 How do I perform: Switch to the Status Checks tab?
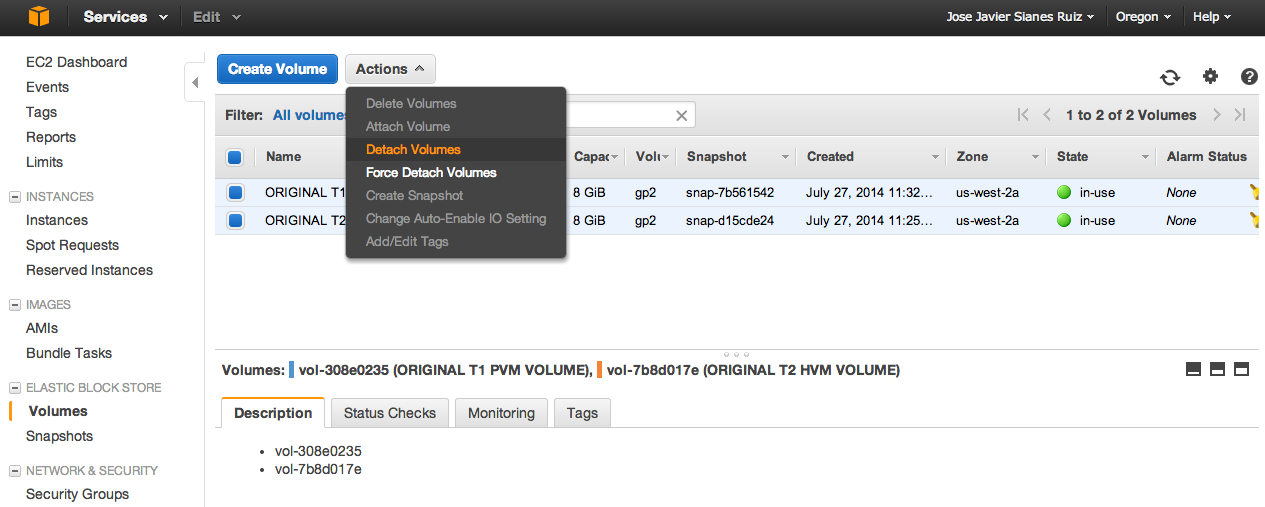[x=390, y=413]
